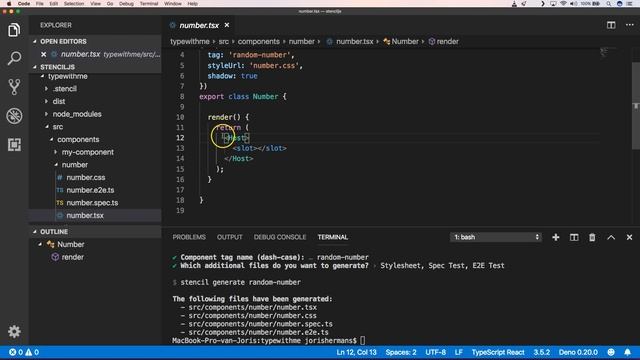Select number.tsx file in explorer tree
Viewport: 640px width, 360px height.
(x=84, y=216)
